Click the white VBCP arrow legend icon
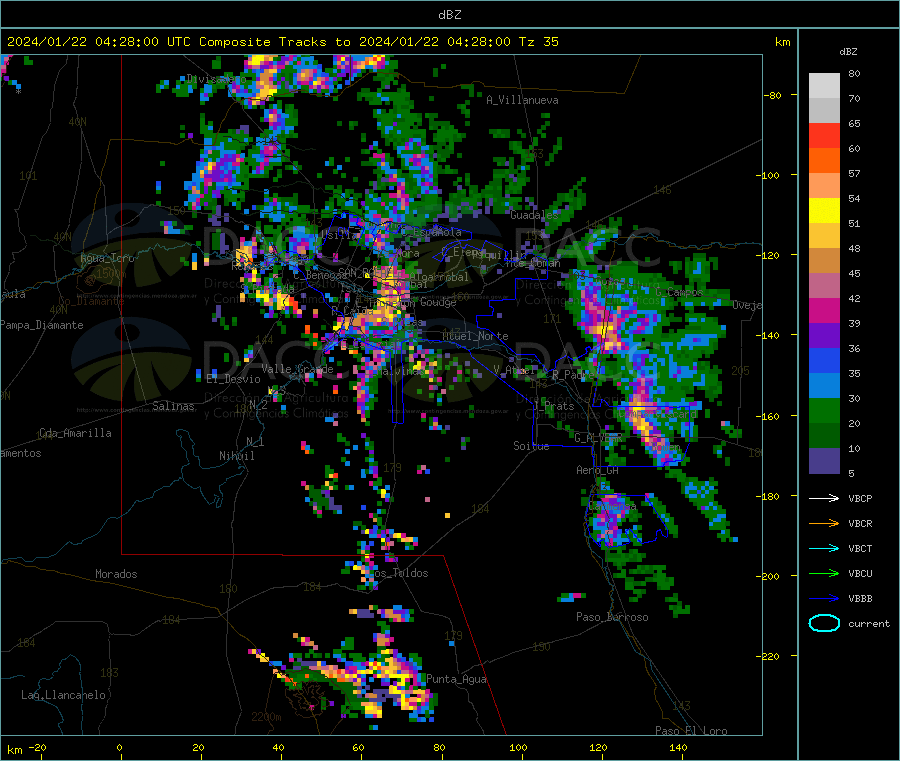900x761 pixels. (824, 498)
